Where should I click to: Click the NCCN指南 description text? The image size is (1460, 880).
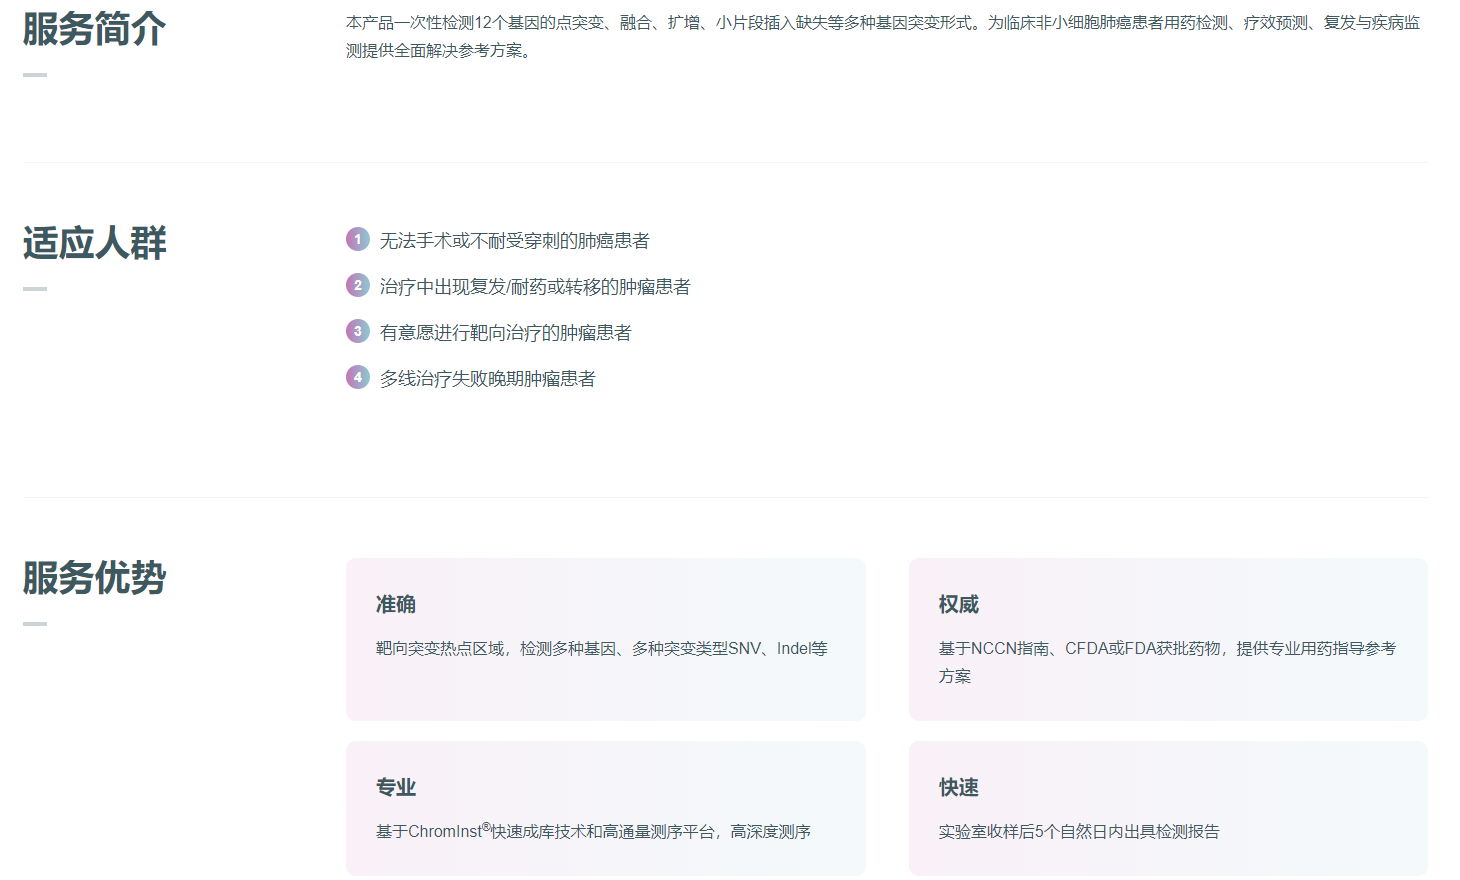pos(1166,649)
